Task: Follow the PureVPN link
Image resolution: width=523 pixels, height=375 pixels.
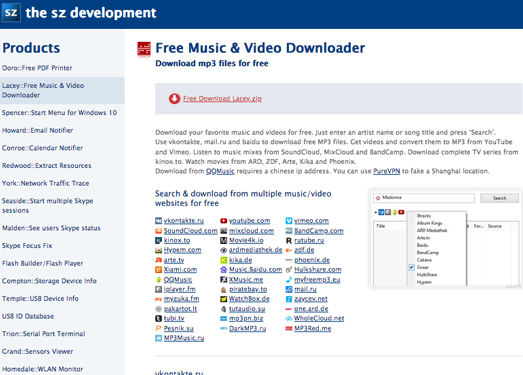Action: (x=387, y=171)
